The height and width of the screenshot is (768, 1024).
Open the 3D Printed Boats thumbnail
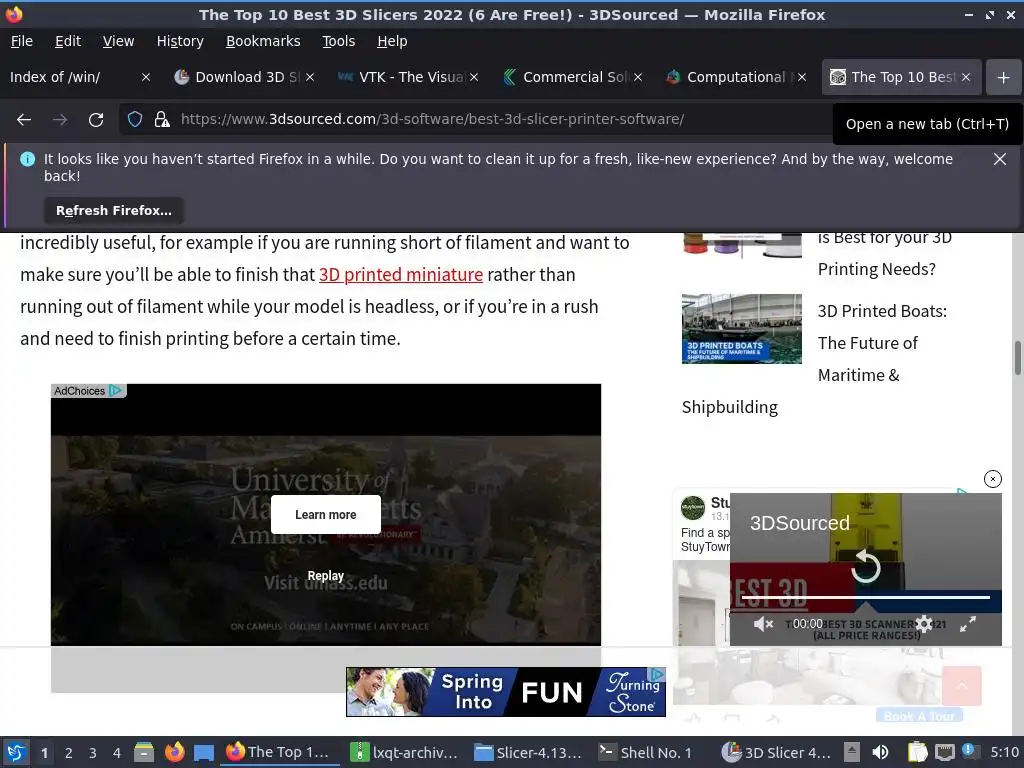(x=742, y=328)
